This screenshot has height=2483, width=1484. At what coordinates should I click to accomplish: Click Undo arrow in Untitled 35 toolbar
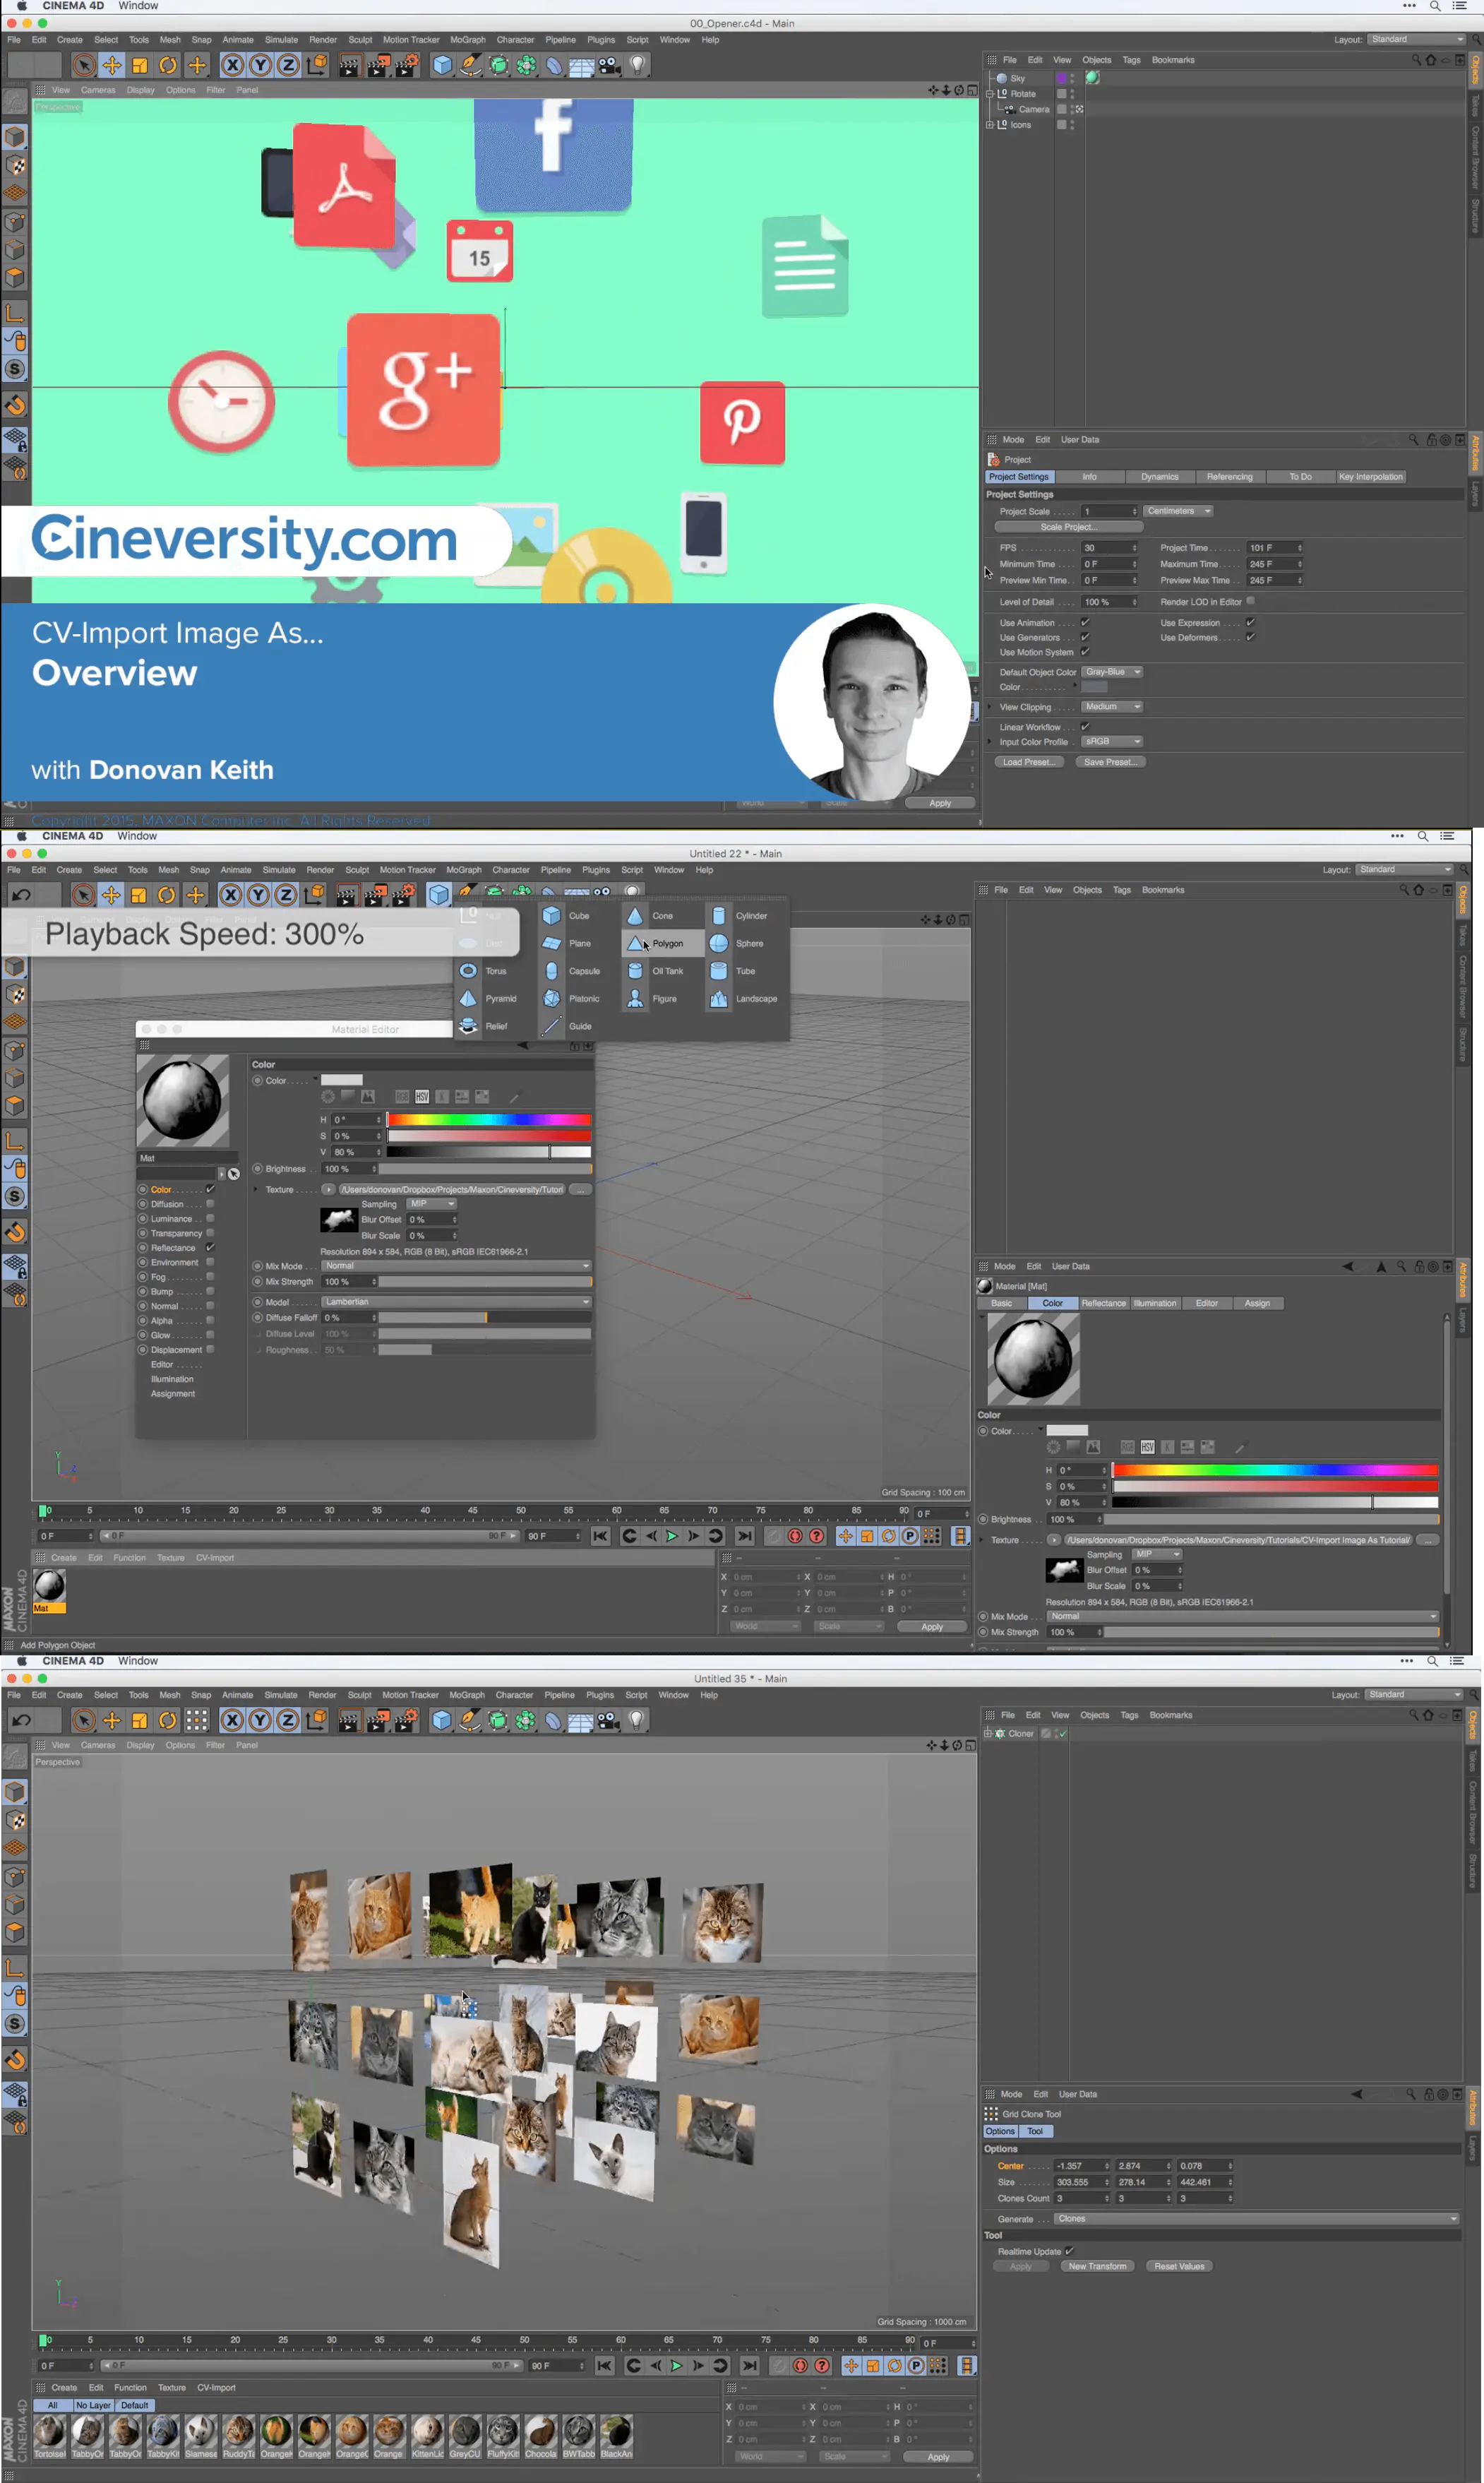[x=21, y=1720]
